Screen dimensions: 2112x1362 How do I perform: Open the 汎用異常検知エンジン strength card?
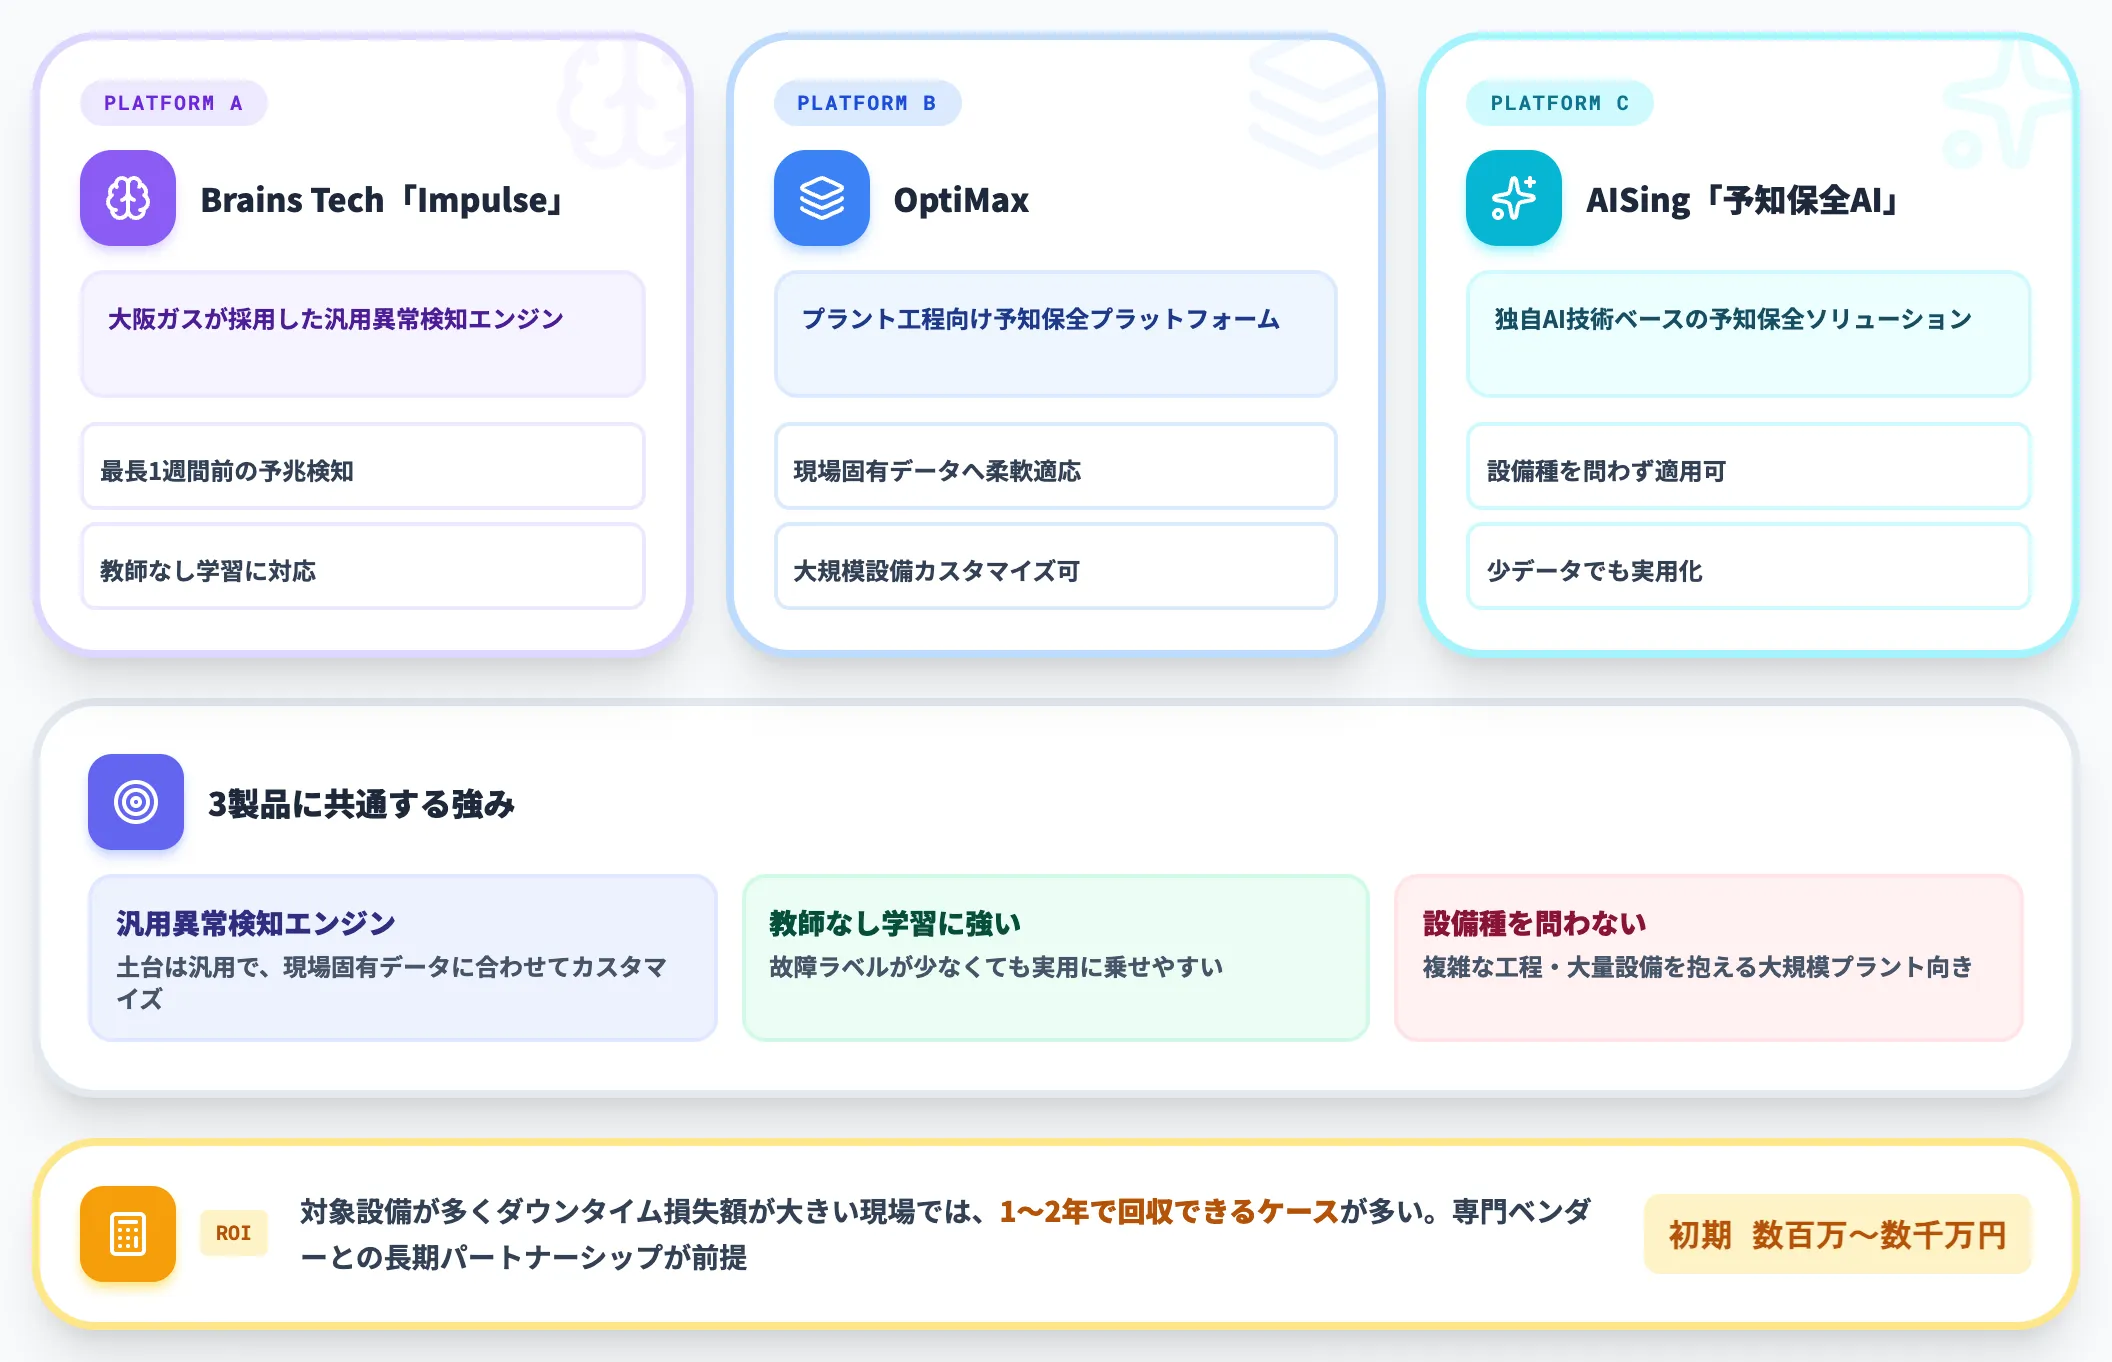pos(403,958)
